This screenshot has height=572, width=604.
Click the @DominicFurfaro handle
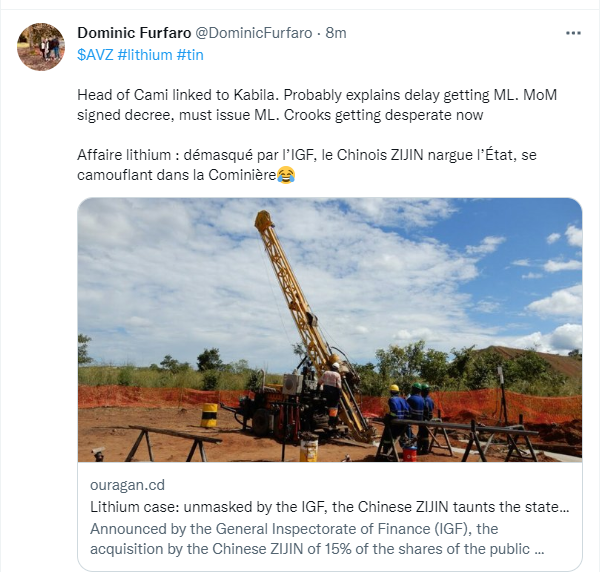(254, 33)
